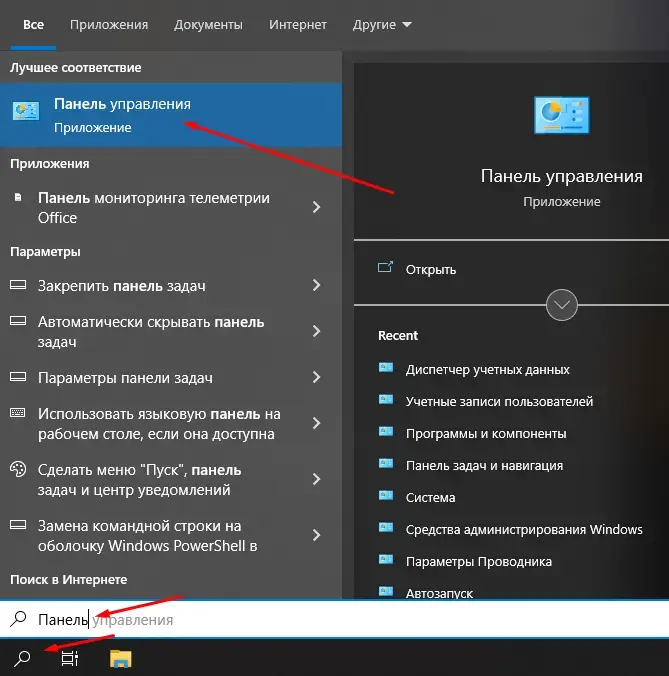
Task: Open recent item Средства администрирования Windows
Action: point(524,529)
